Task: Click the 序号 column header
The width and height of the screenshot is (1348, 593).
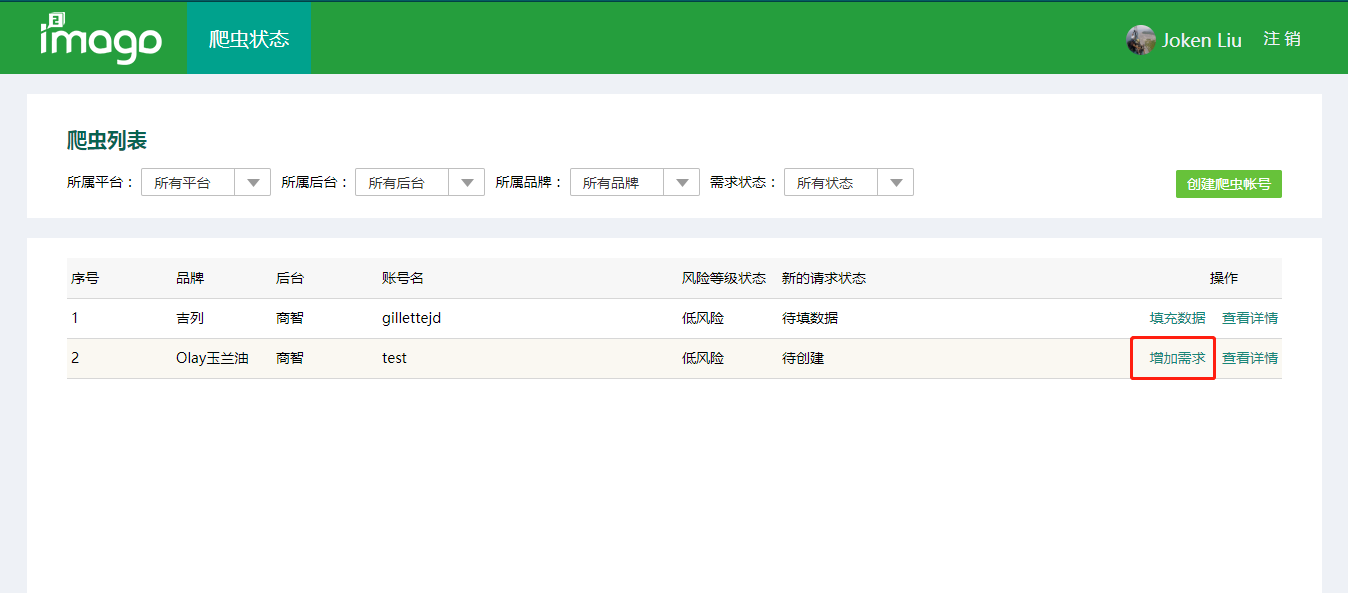Action: [x=85, y=278]
